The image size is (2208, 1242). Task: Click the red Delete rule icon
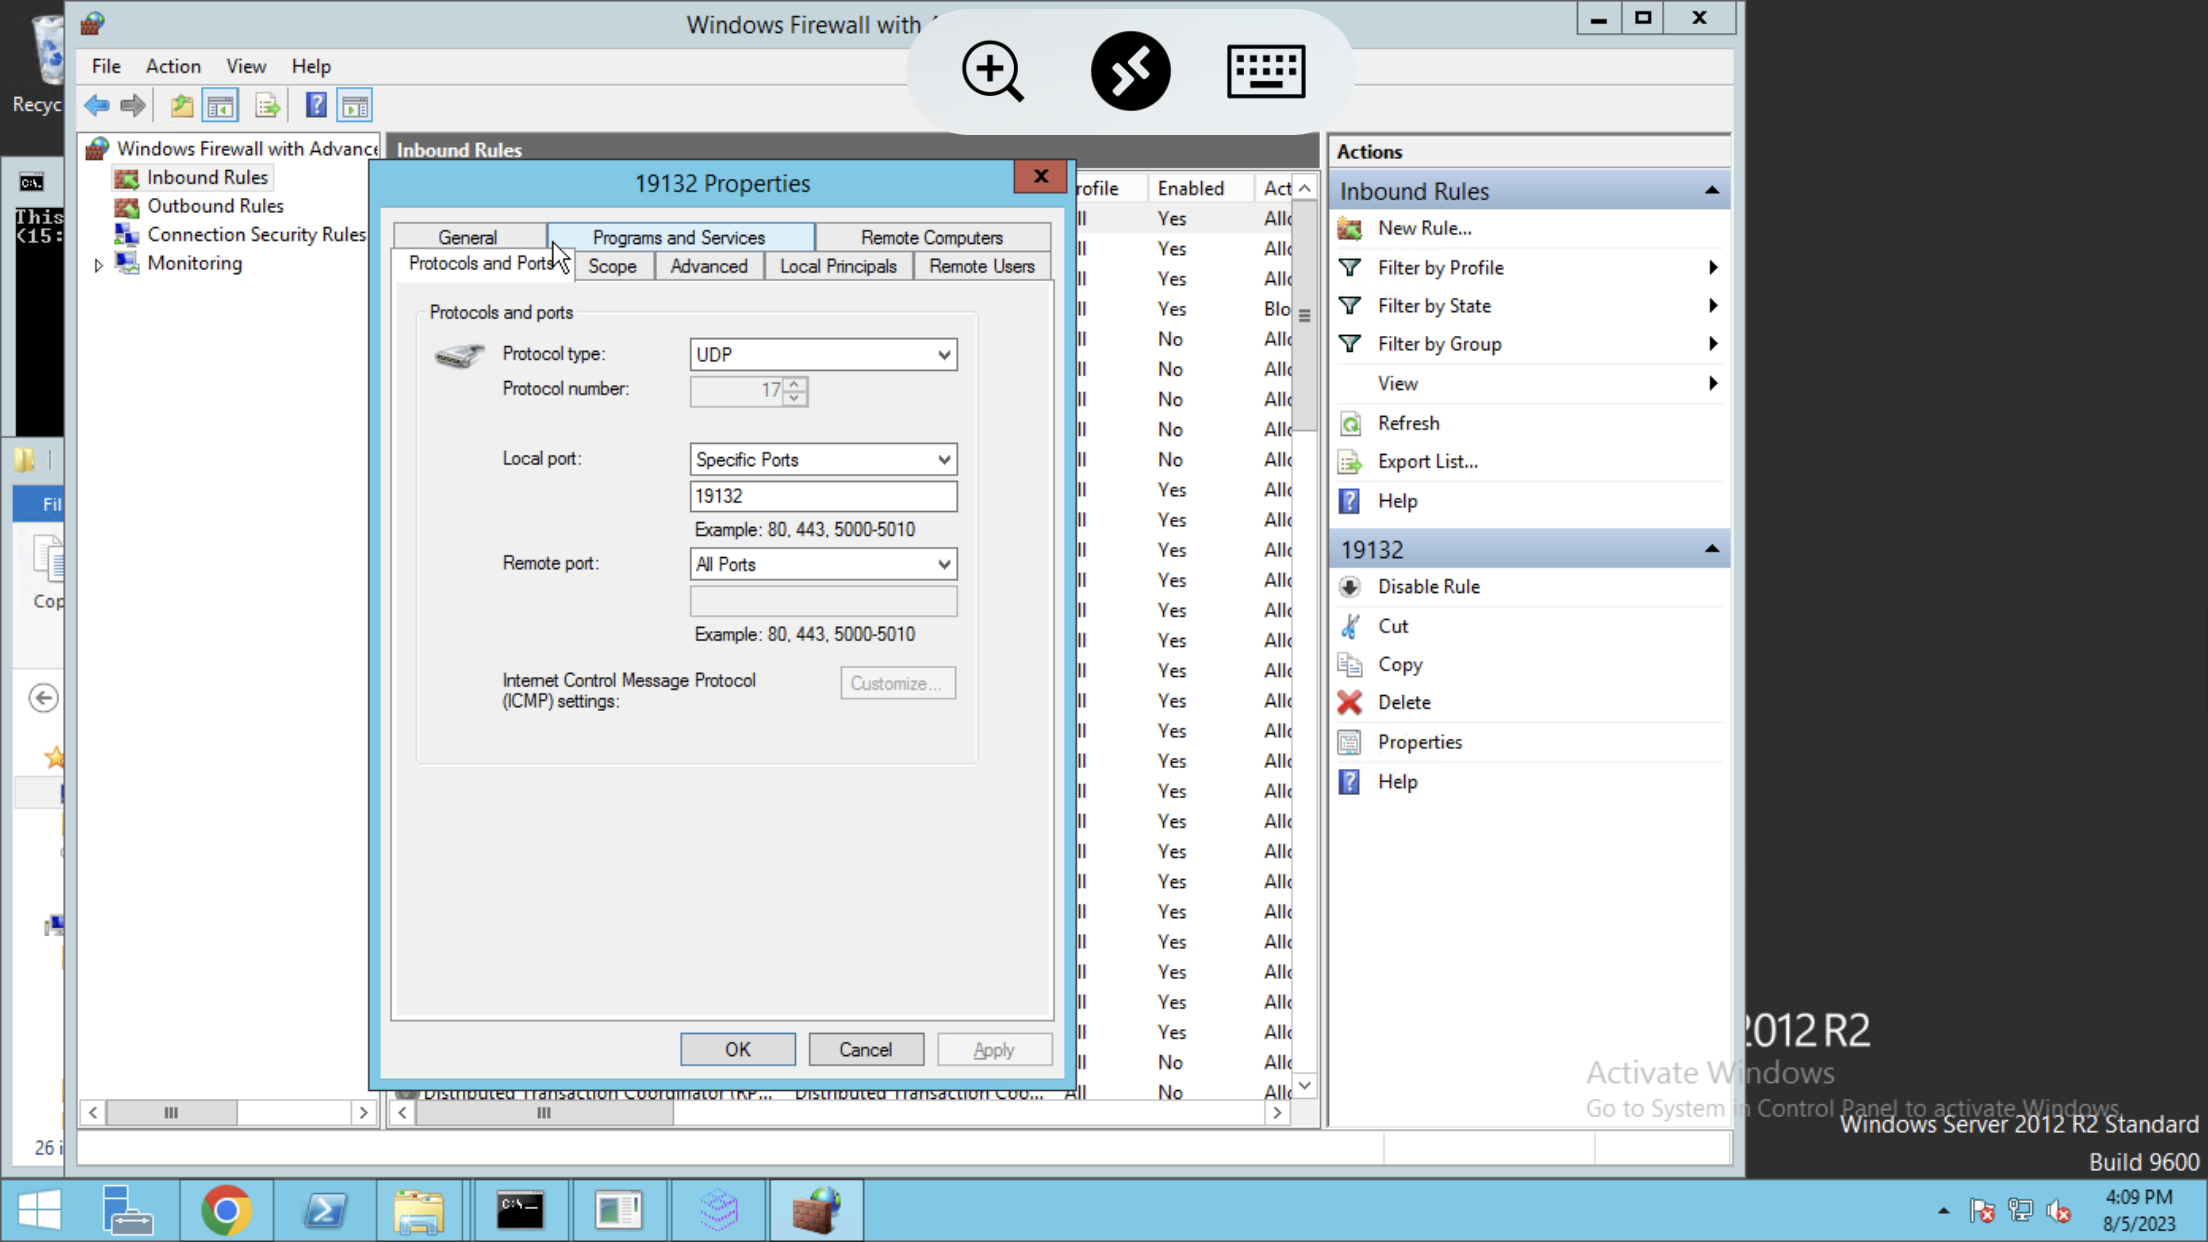tap(1350, 703)
